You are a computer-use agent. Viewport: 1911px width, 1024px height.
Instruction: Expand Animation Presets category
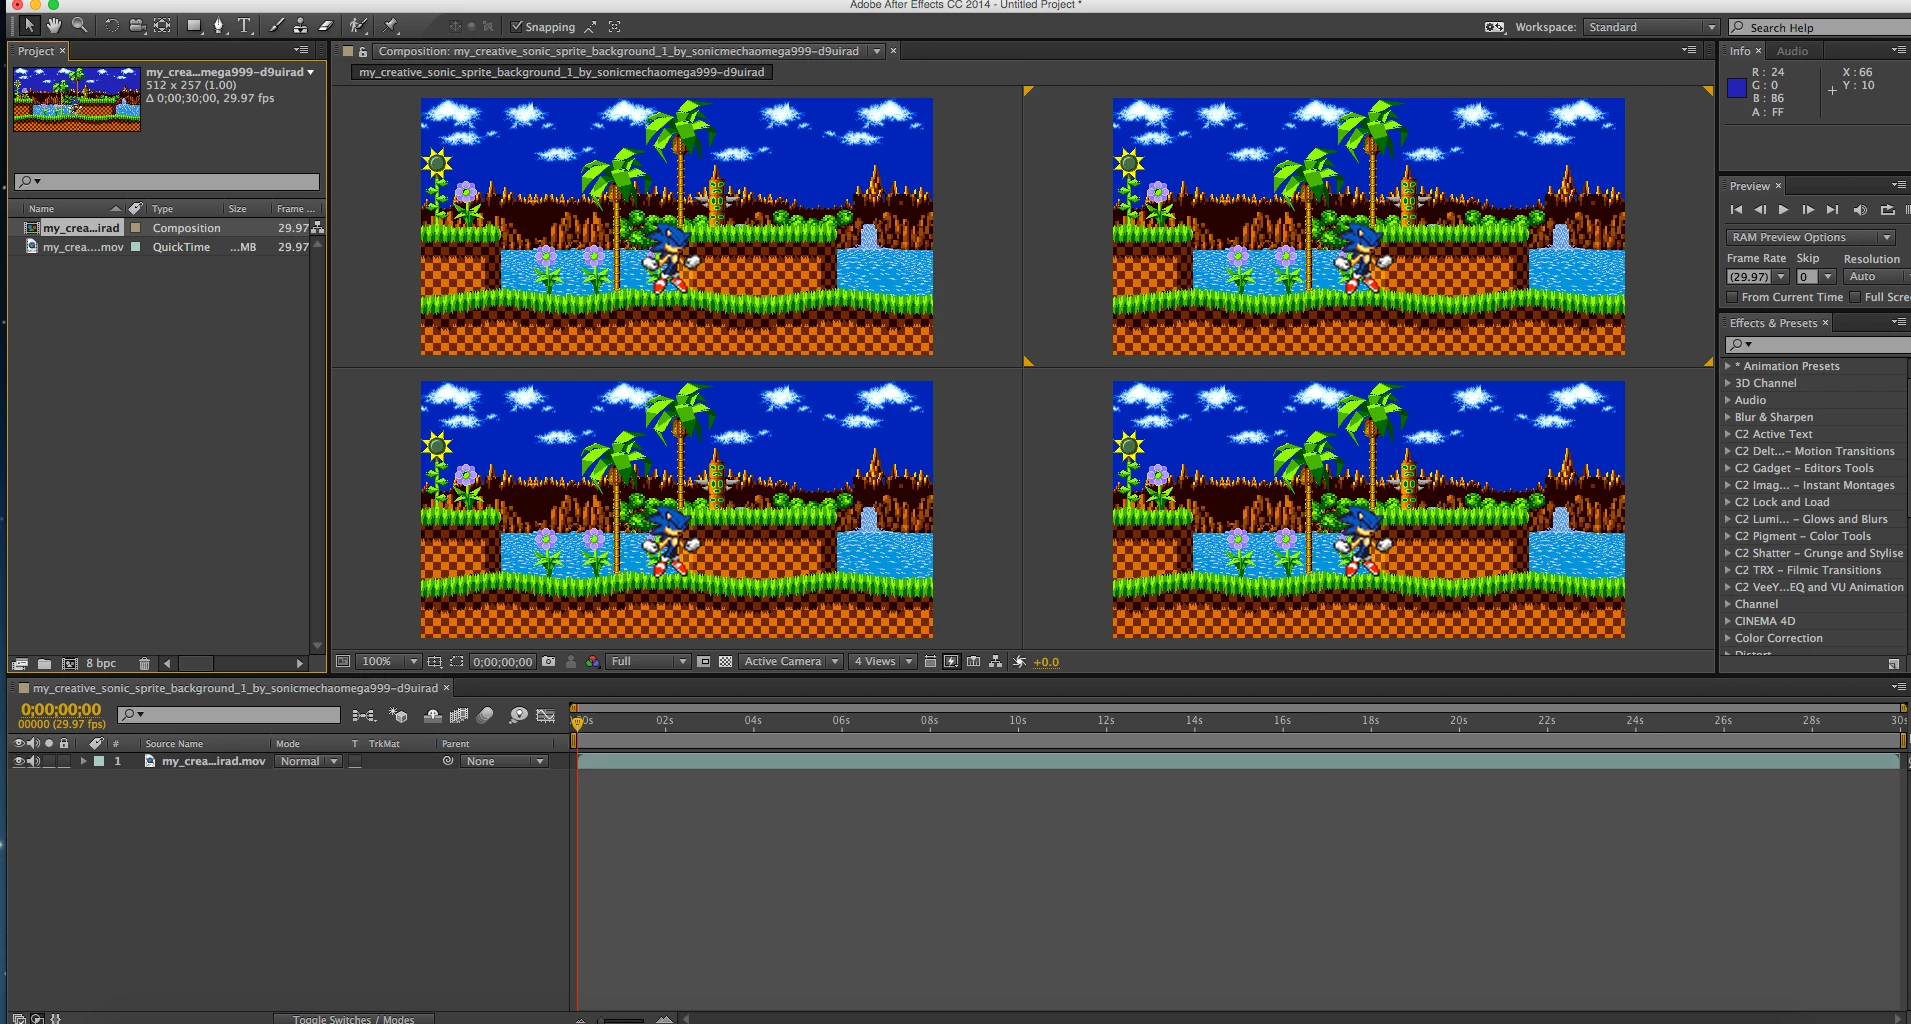(x=1728, y=366)
